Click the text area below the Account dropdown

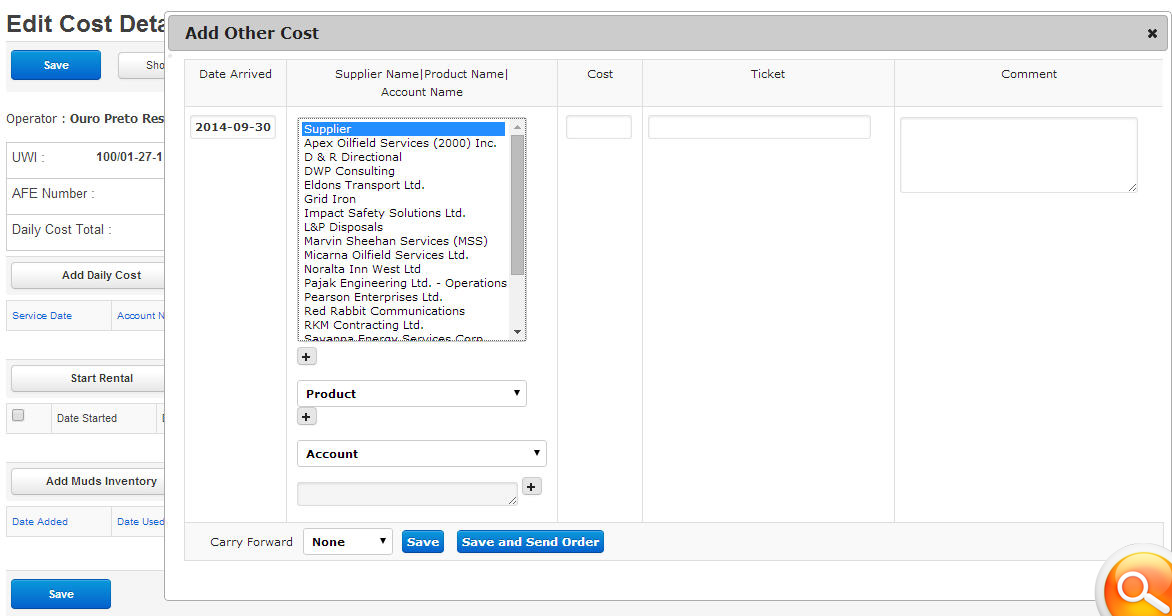(x=407, y=493)
